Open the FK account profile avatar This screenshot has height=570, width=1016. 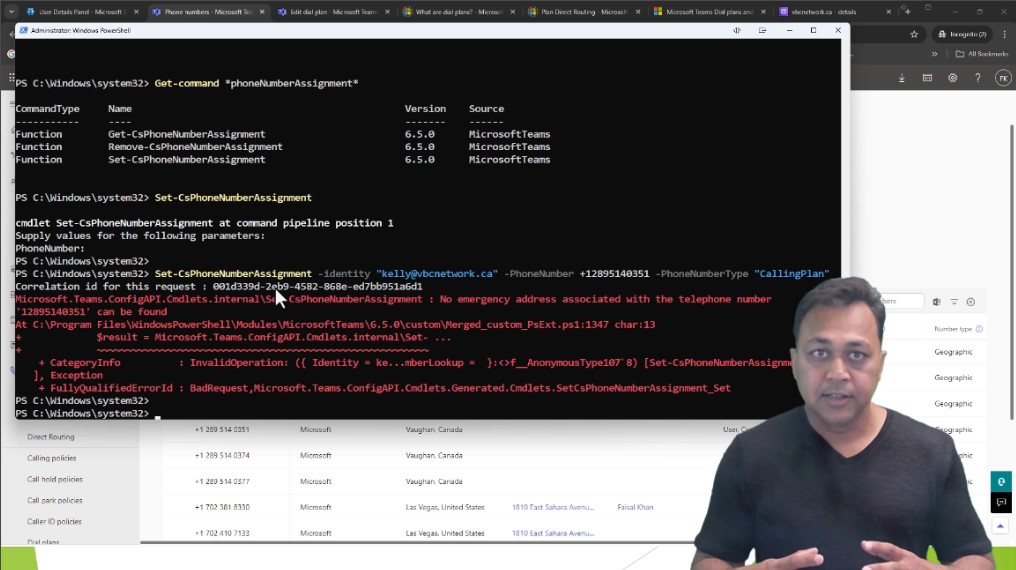[1002, 78]
